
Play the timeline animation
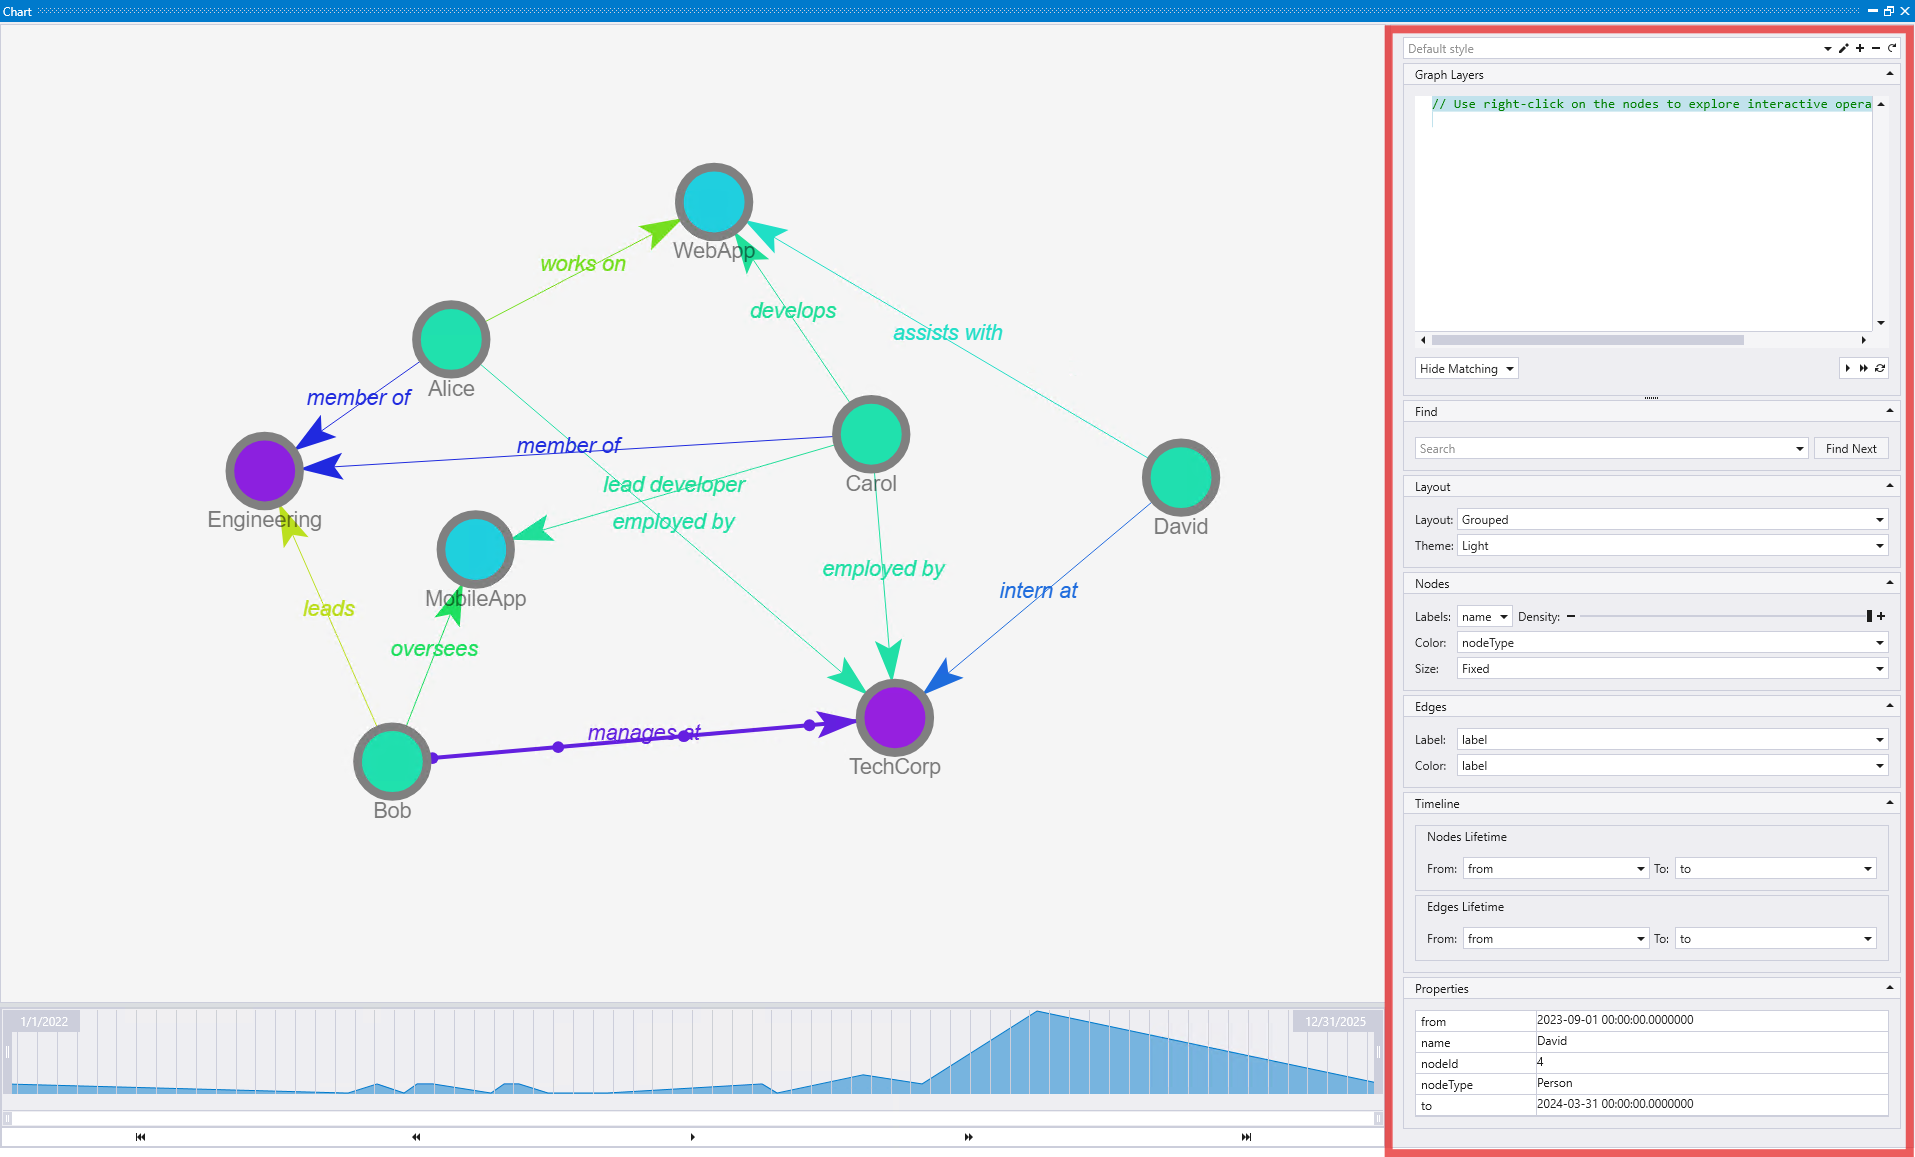coord(692,1137)
